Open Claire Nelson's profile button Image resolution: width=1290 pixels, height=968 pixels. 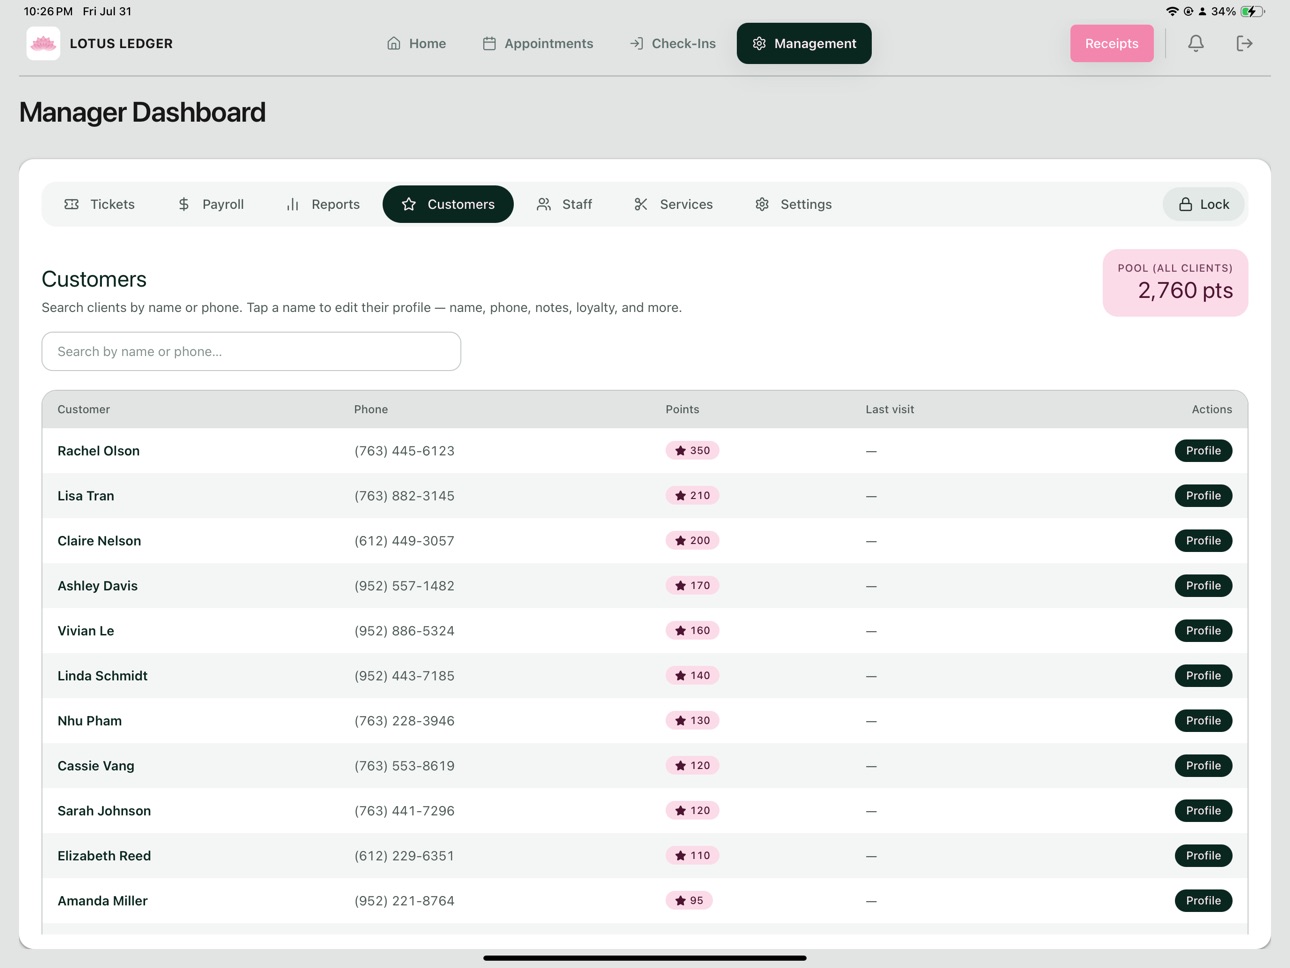pyautogui.click(x=1203, y=541)
